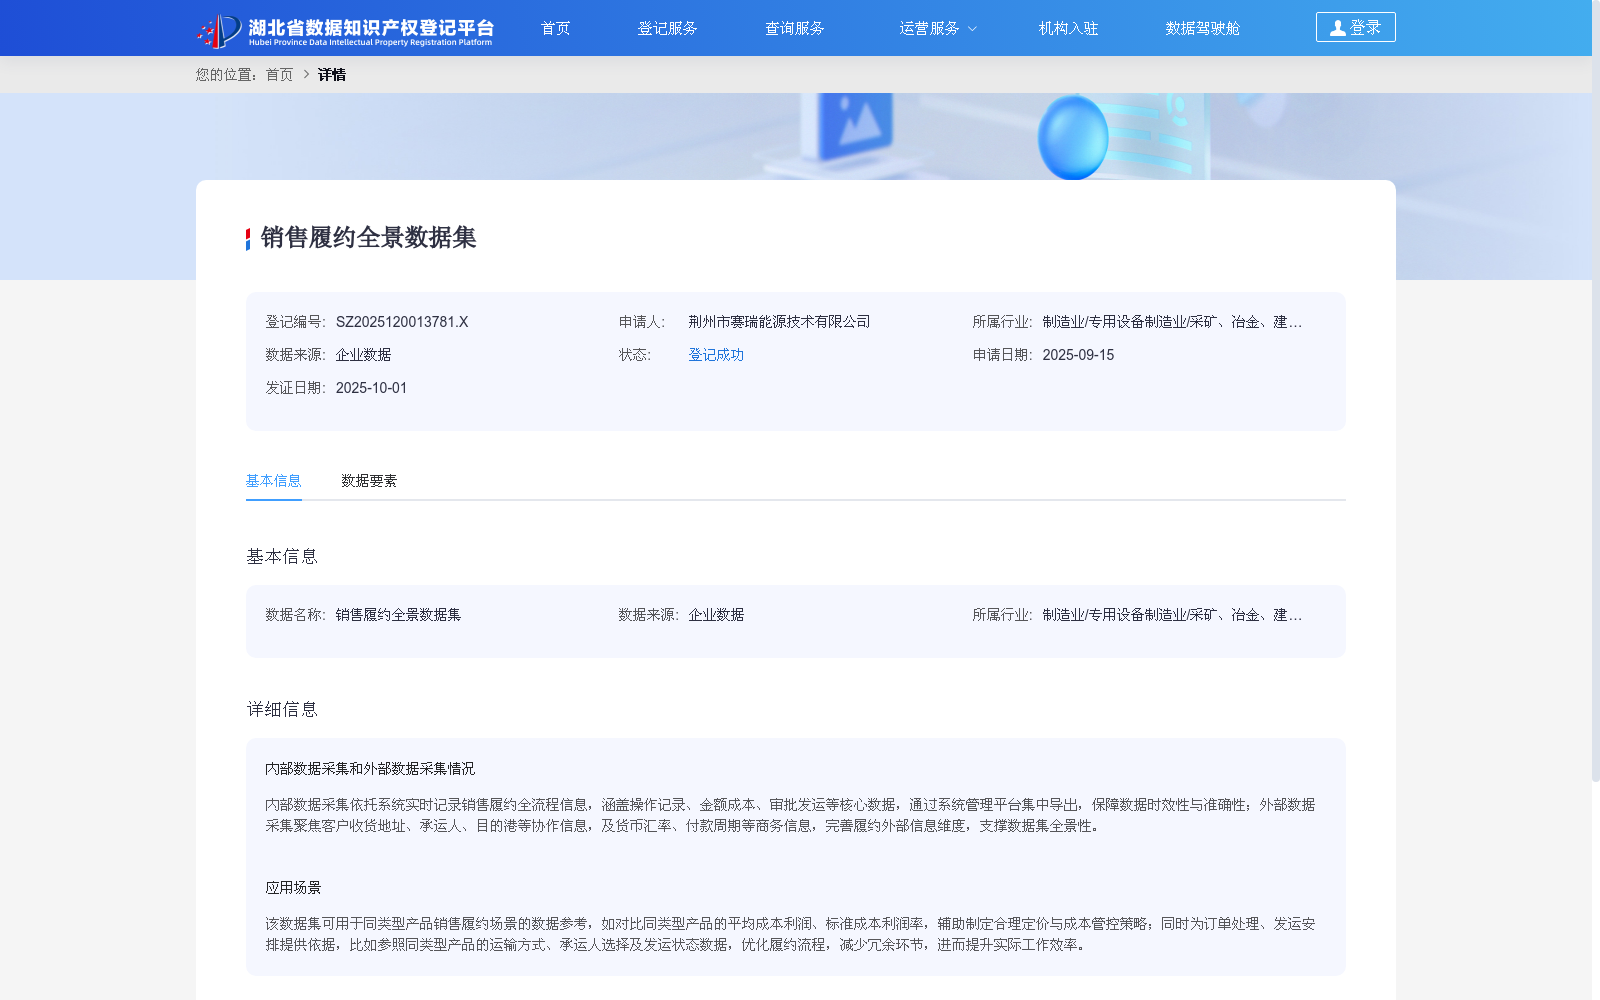
Task: Open the 查询服务 menu
Action: (794, 28)
